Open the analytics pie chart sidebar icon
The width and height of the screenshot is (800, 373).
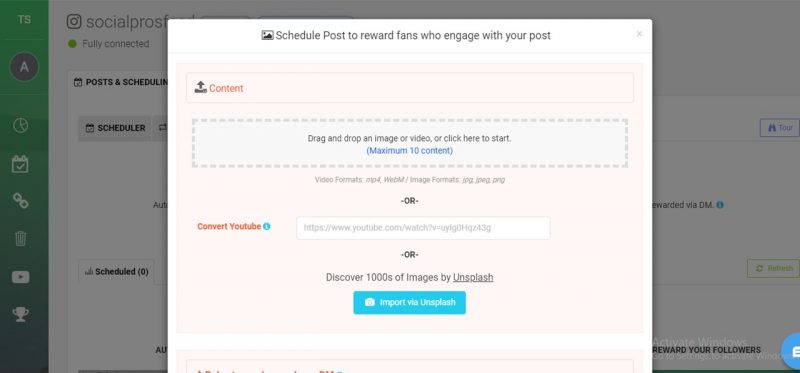pyautogui.click(x=20, y=126)
